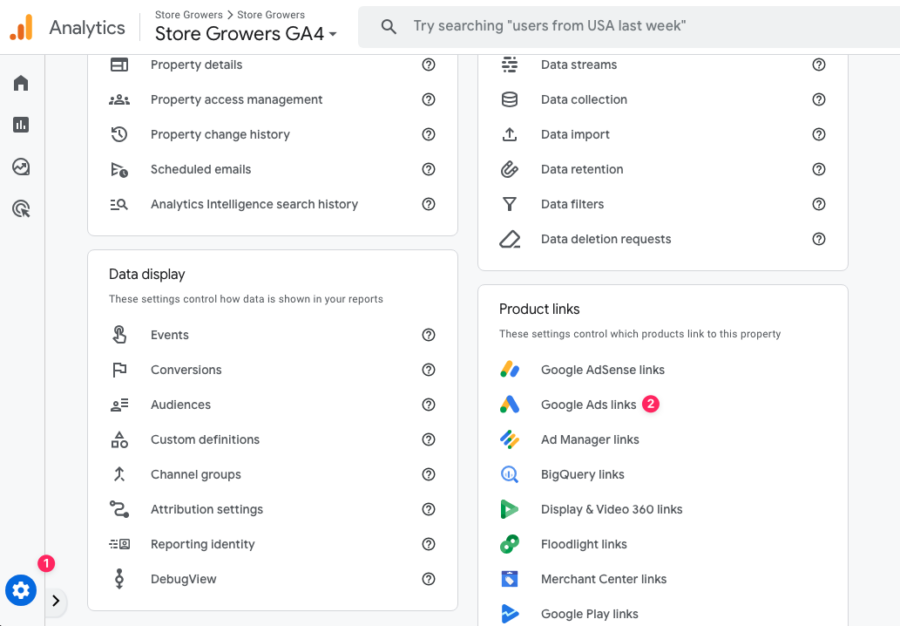Click help icon next to Conversions
This screenshot has width=900, height=626.
coord(428,370)
